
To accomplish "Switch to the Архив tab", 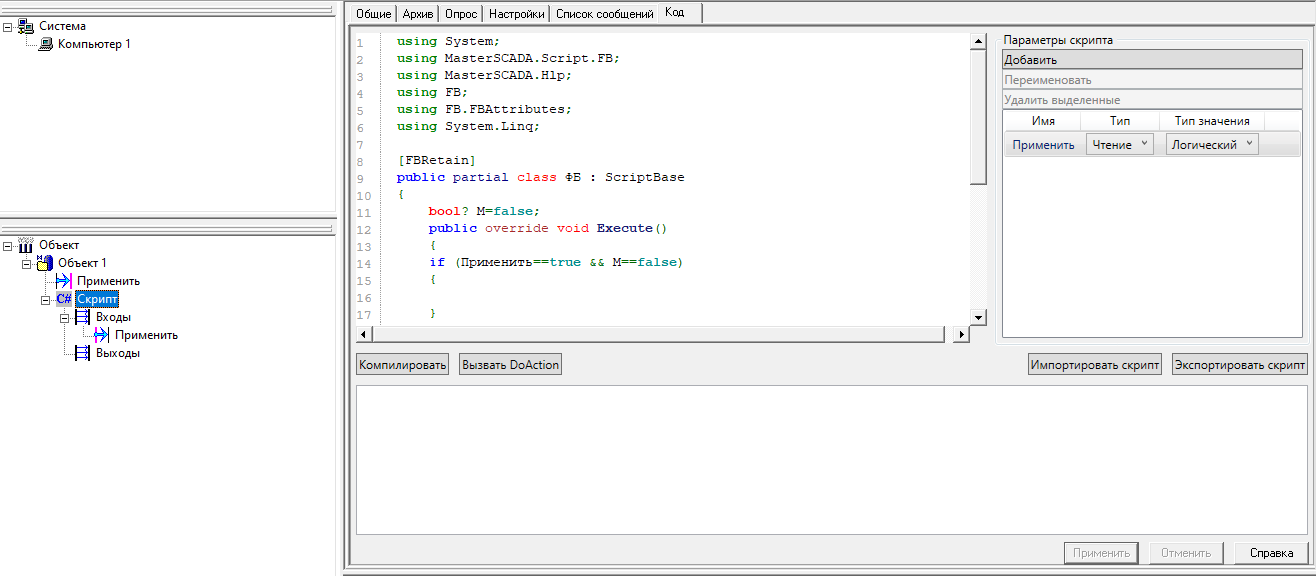I will [x=418, y=14].
